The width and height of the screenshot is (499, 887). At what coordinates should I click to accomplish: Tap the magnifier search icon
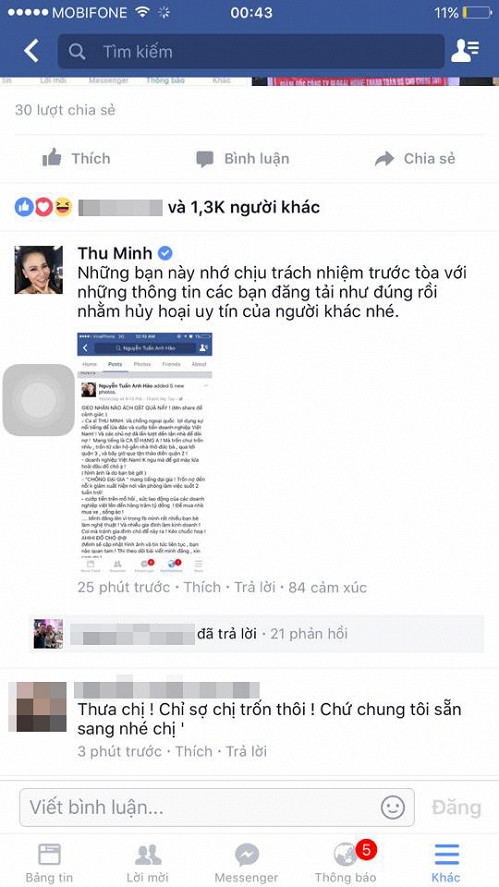[78, 51]
